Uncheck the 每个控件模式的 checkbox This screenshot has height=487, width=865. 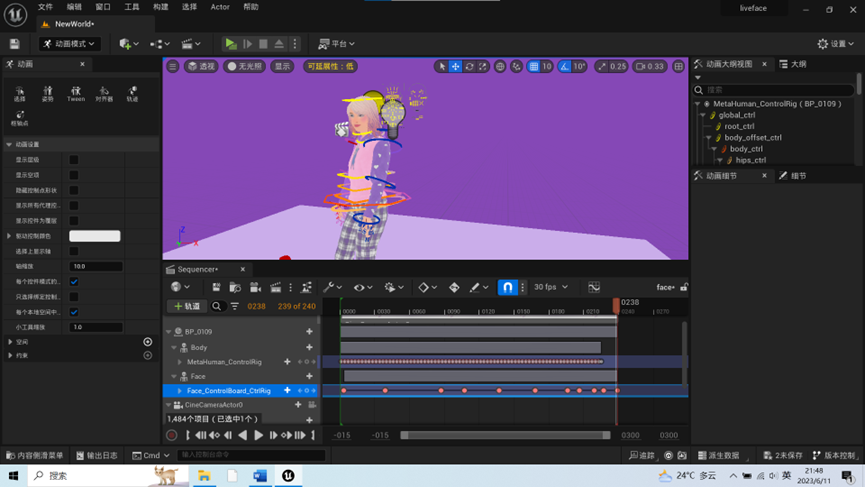click(x=73, y=281)
